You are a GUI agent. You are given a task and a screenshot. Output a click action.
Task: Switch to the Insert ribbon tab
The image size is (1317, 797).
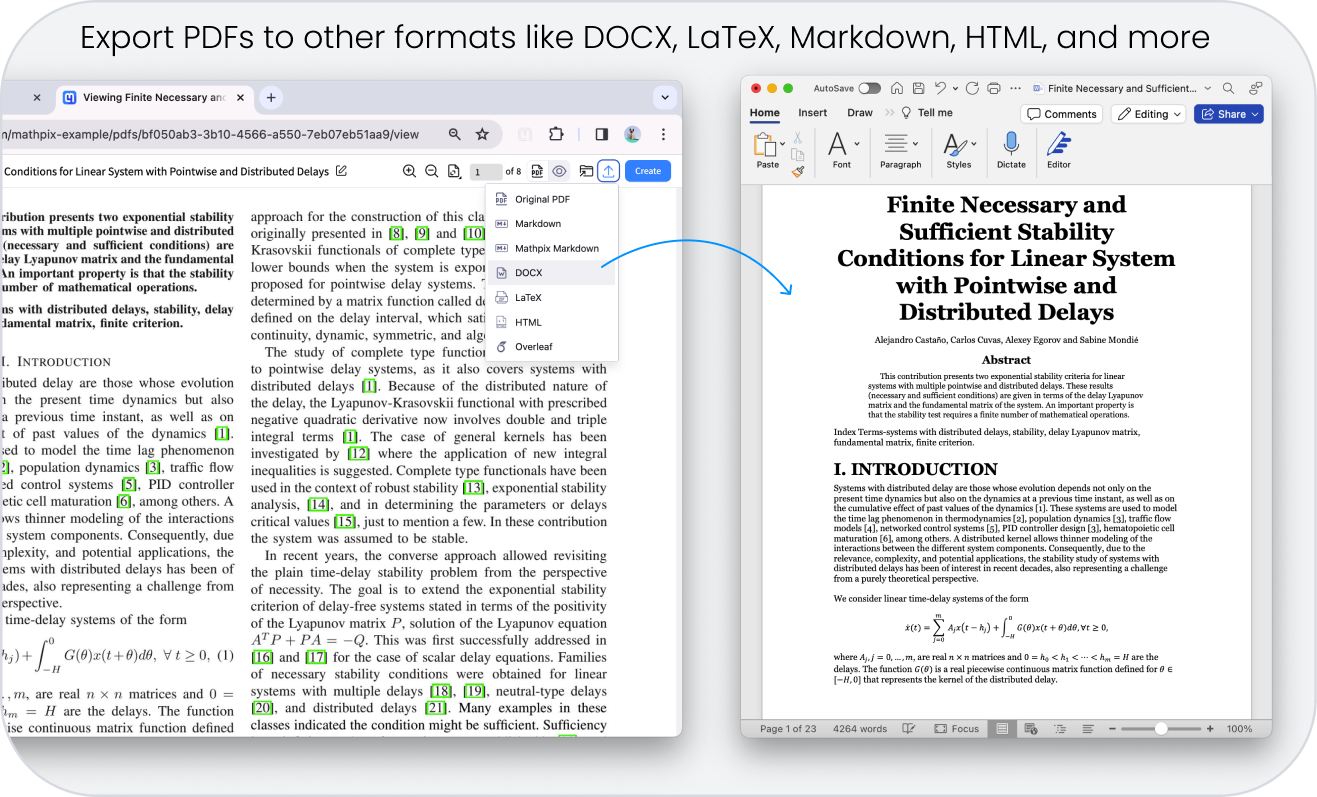(x=813, y=113)
